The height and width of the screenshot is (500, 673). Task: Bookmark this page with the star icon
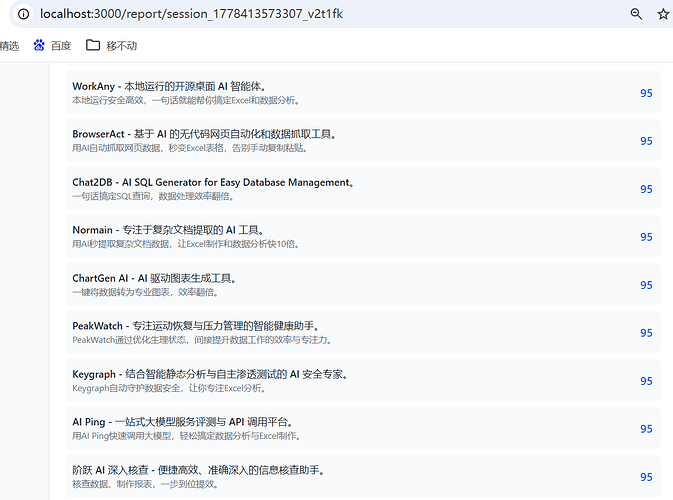pyautogui.click(x=663, y=14)
